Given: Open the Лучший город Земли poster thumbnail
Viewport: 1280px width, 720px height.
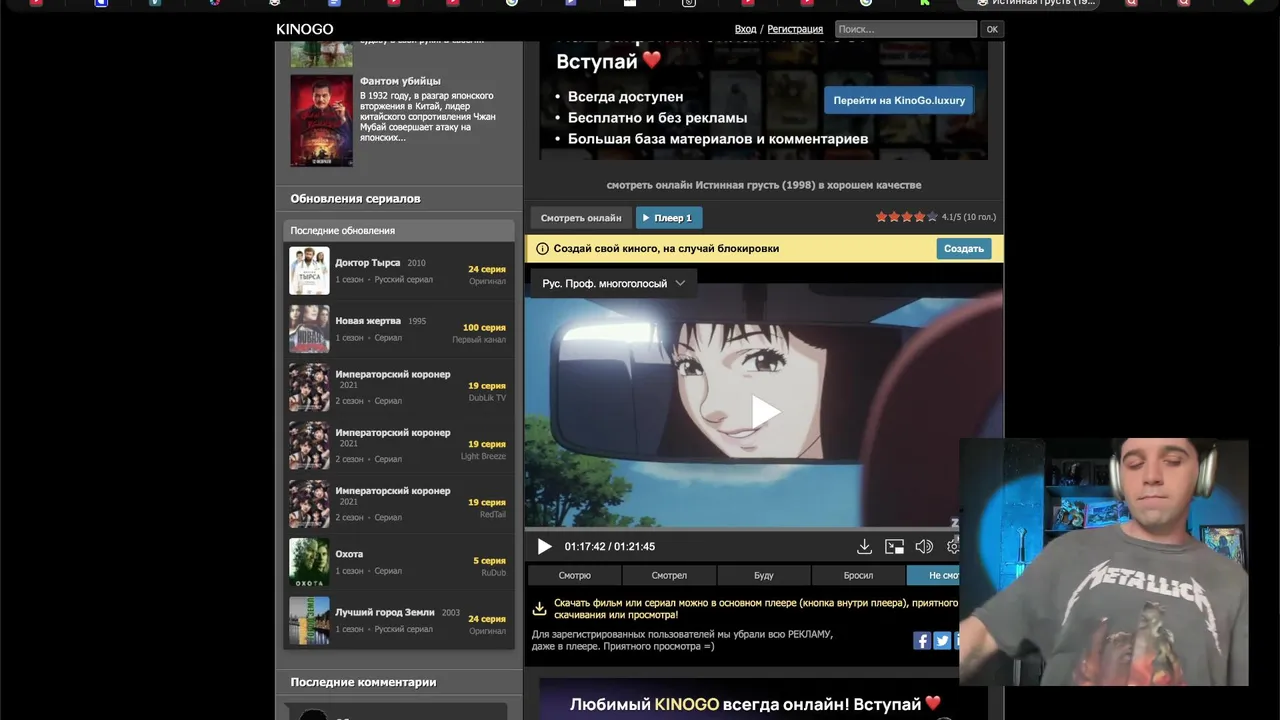Looking at the screenshot, I should pos(309,620).
